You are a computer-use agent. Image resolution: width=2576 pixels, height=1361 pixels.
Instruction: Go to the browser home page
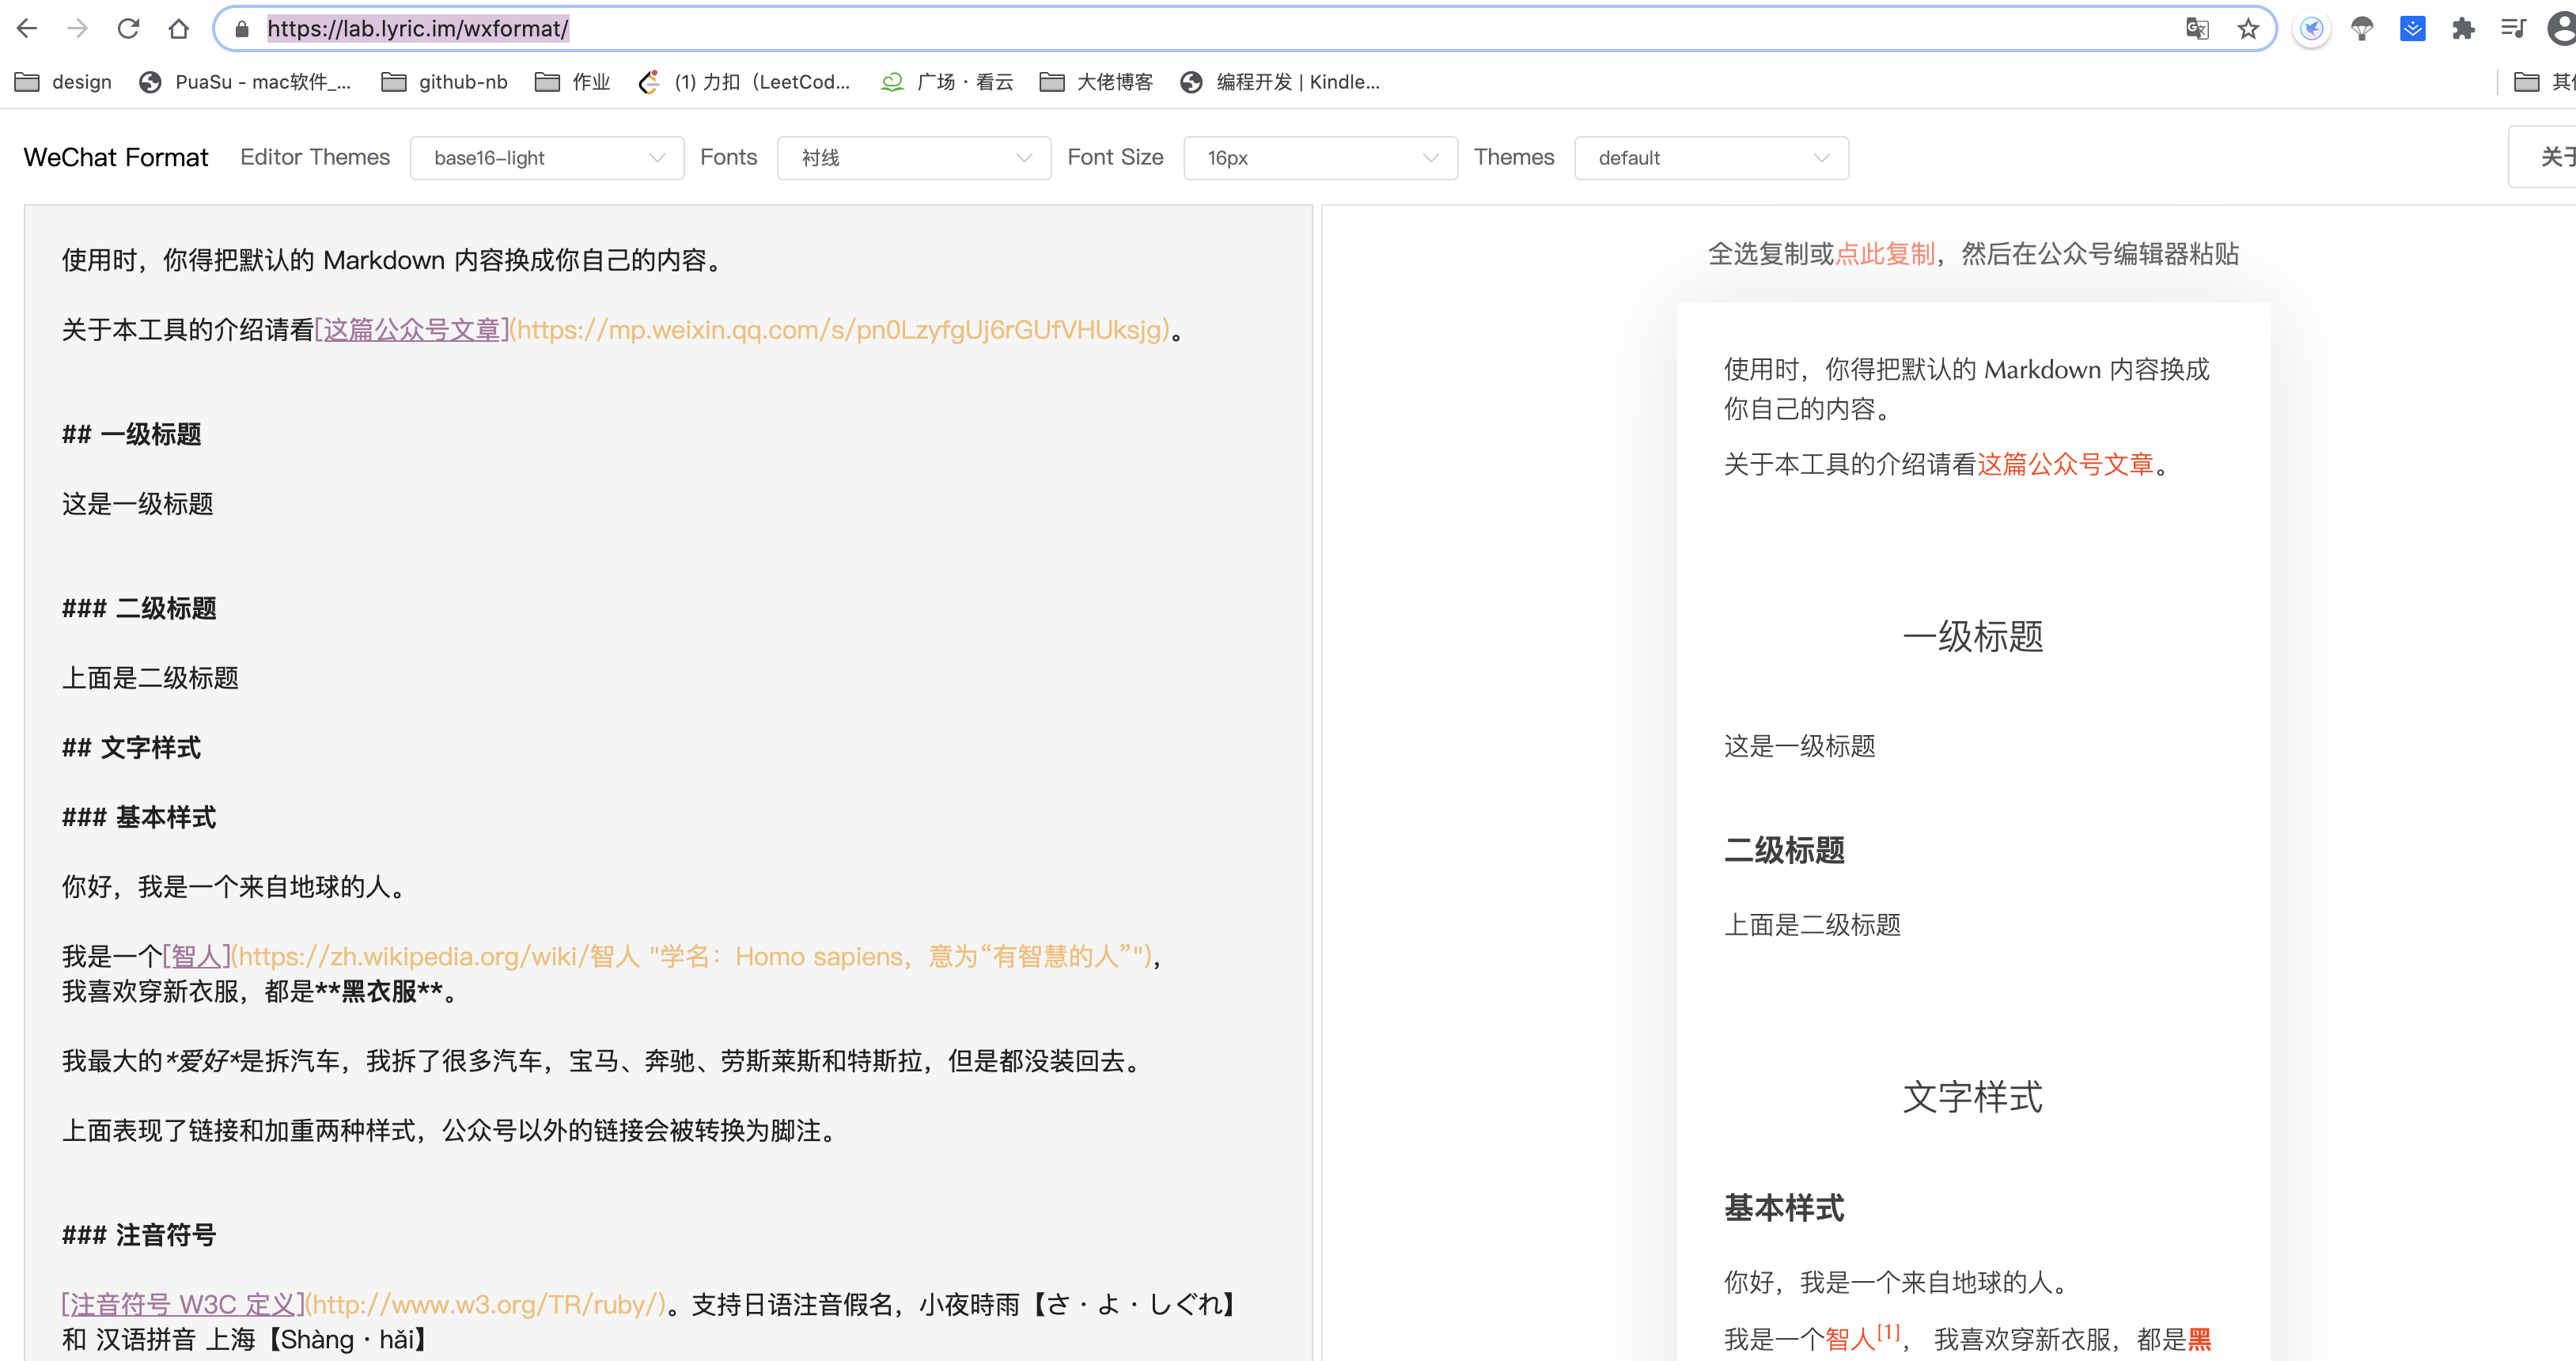pos(178,28)
